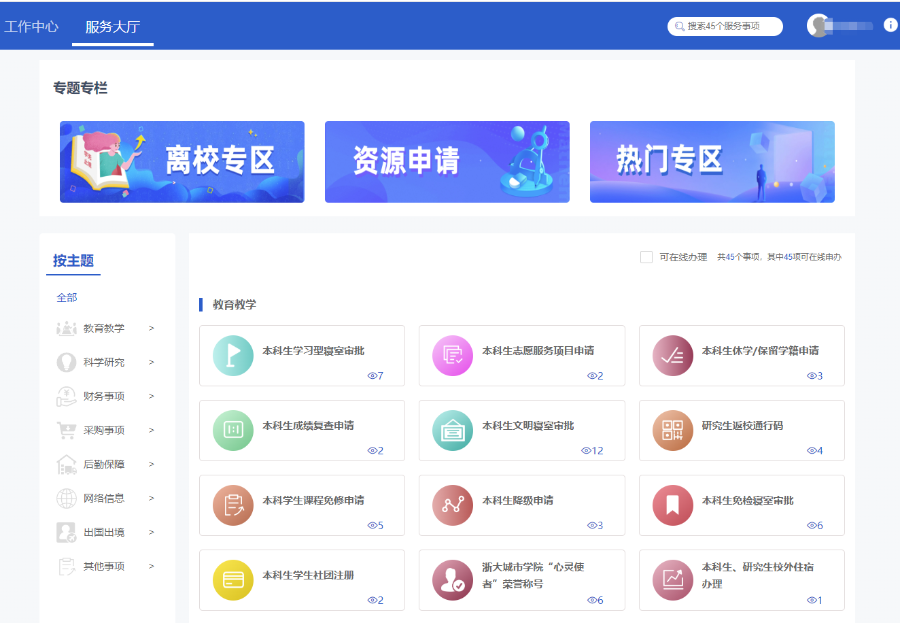Click the lightbulb icon for 科学研究
This screenshot has width=900, height=623.
(x=67, y=362)
